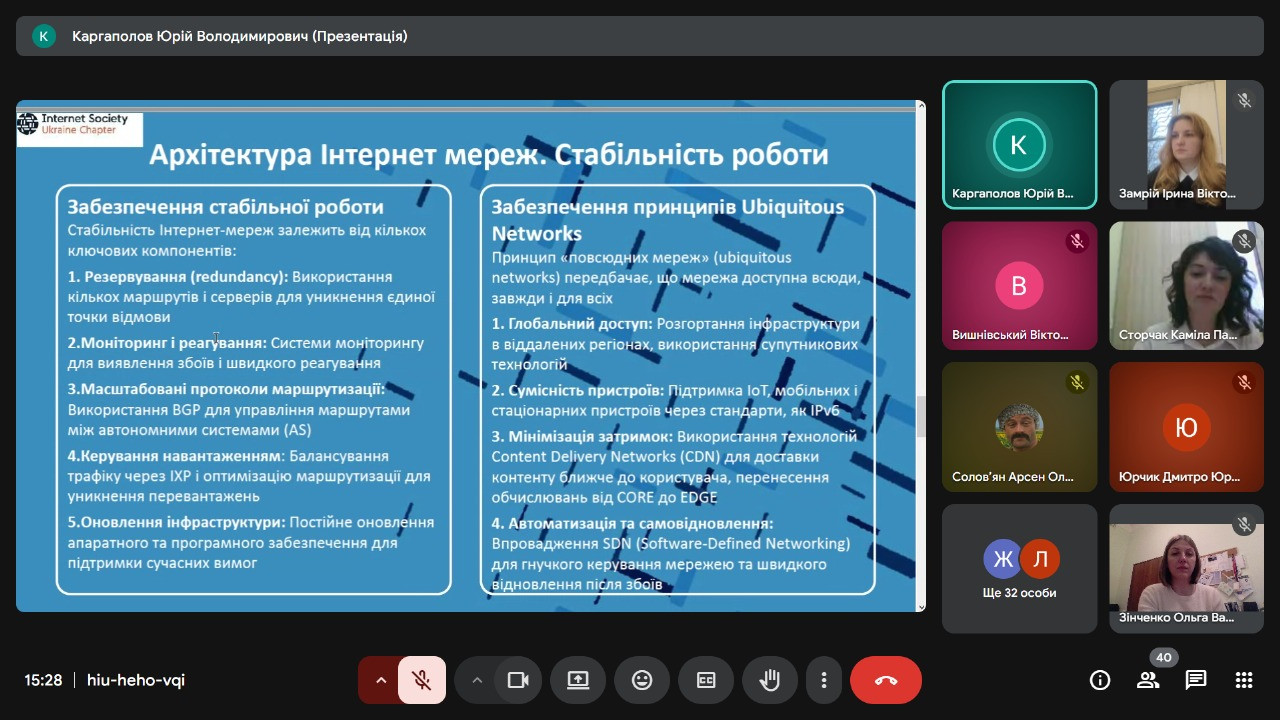Screen dimensions: 1280x720
Task: Show the participants list icon
Action: click(x=1148, y=680)
